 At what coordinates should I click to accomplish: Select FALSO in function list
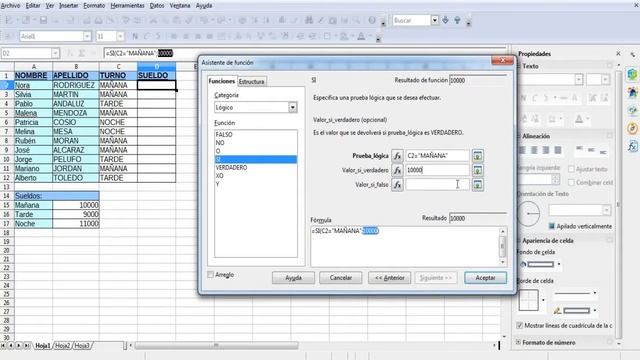pos(256,134)
